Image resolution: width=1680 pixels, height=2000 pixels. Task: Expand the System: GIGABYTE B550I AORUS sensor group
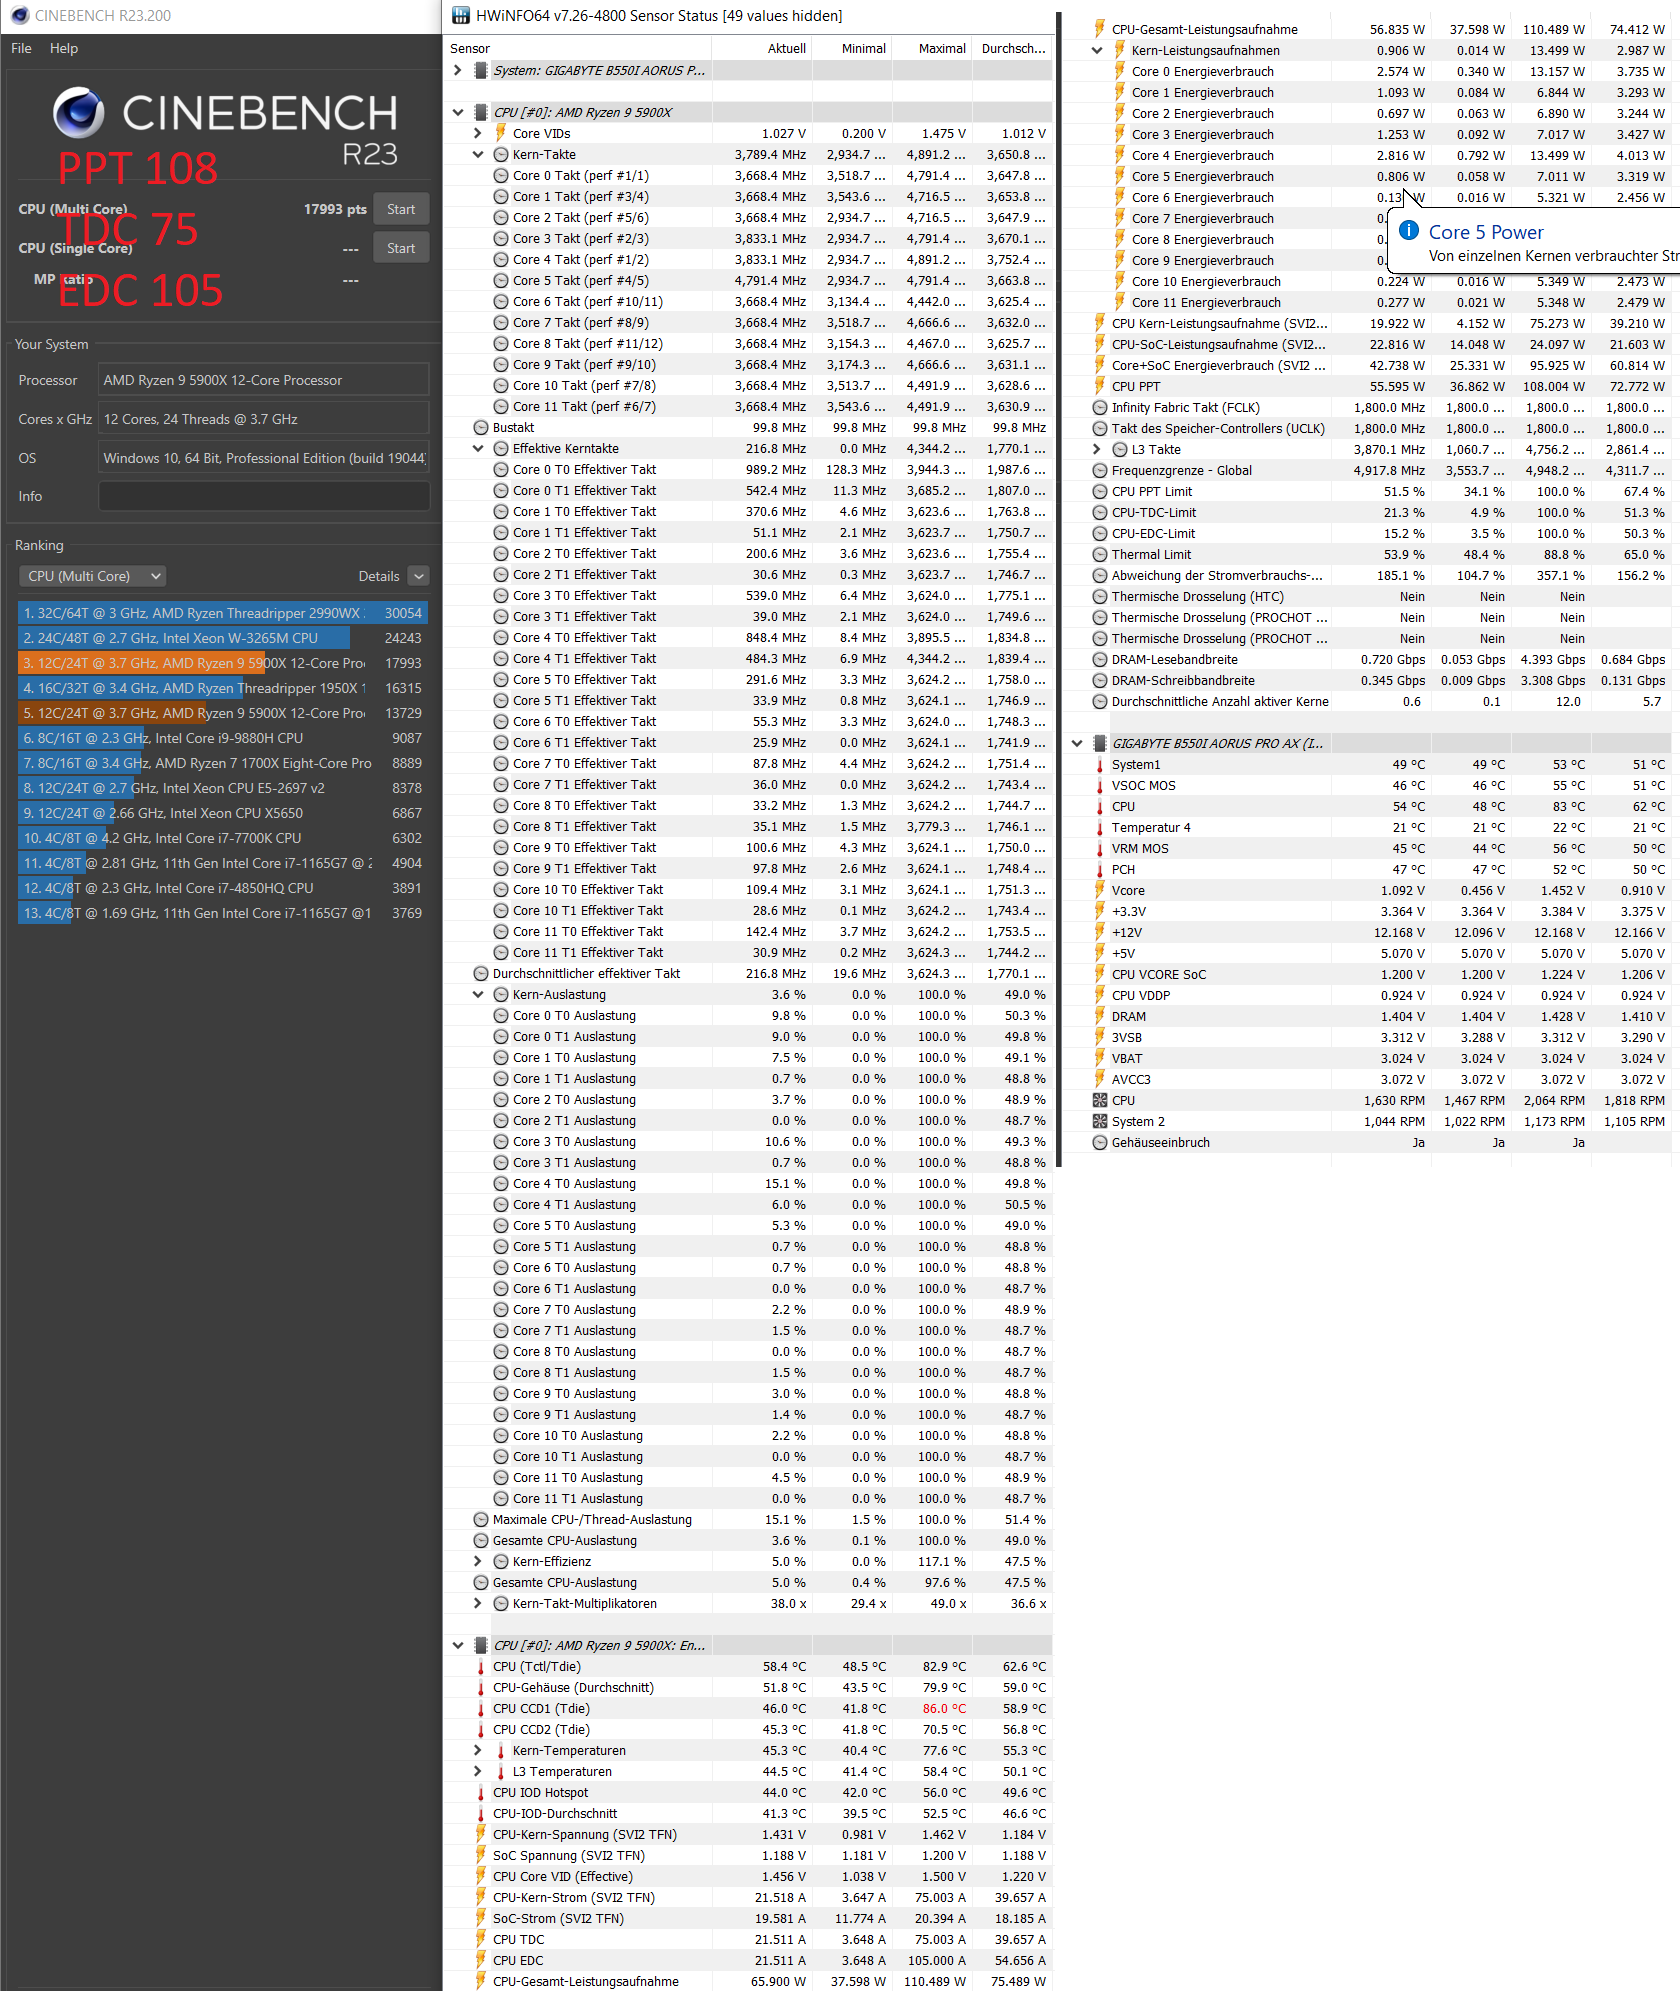pyautogui.click(x=458, y=70)
